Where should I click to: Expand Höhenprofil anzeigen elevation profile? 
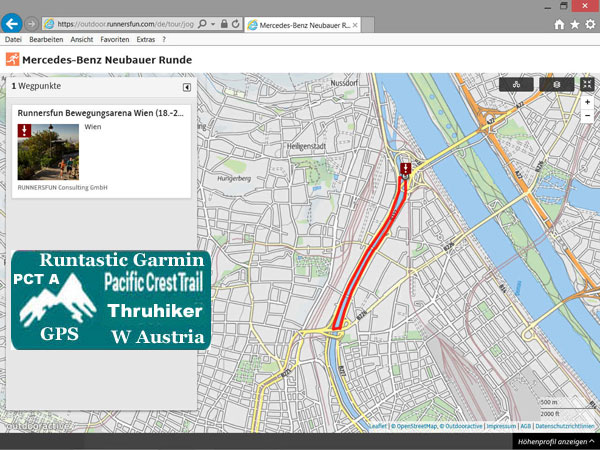[556, 442]
